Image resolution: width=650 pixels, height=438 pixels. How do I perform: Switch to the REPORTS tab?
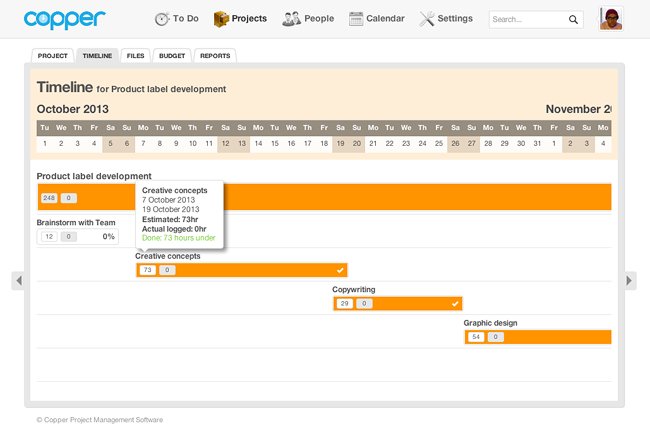point(215,56)
